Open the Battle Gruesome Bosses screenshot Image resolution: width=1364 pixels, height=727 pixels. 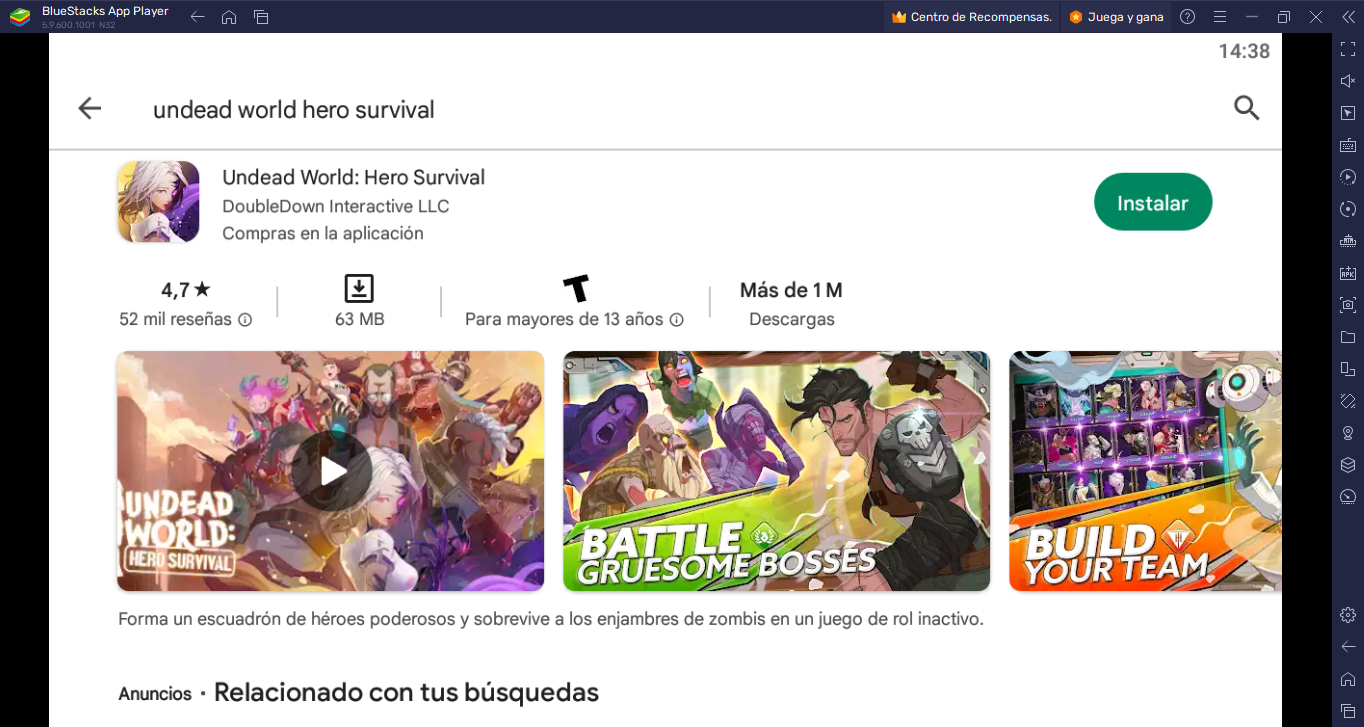pyautogui.click(x=776, y=471)
